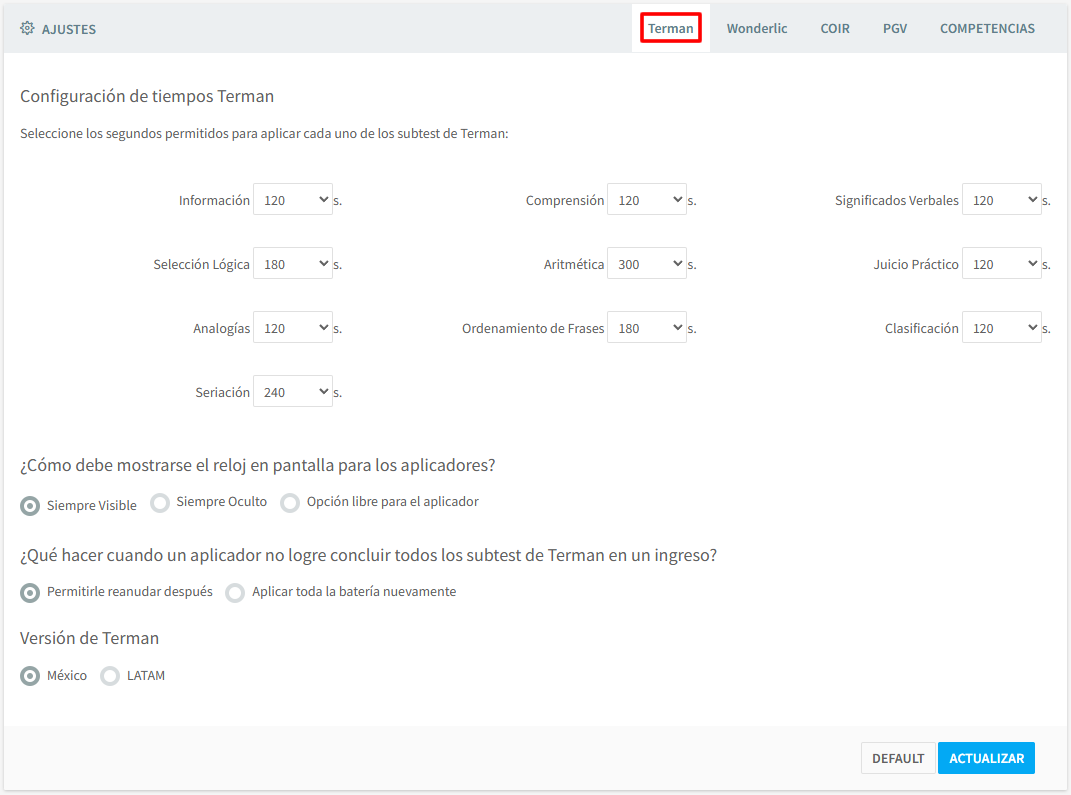1071x795 pixels.
Task: Select the Siempre Oculto clock option
Action: pos(160,503)
